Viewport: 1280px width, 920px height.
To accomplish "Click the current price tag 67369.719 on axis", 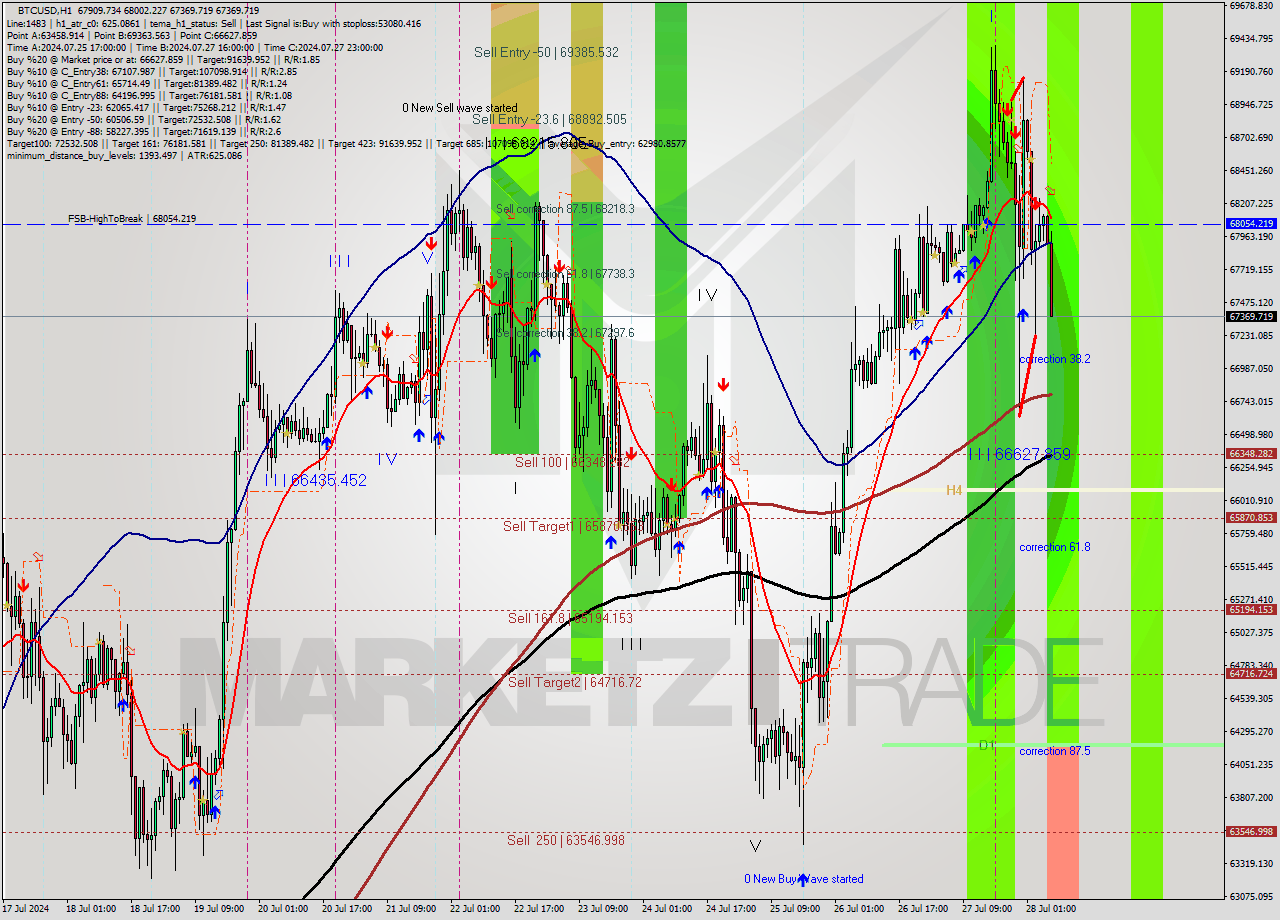I will click(x=1251, y=316).
